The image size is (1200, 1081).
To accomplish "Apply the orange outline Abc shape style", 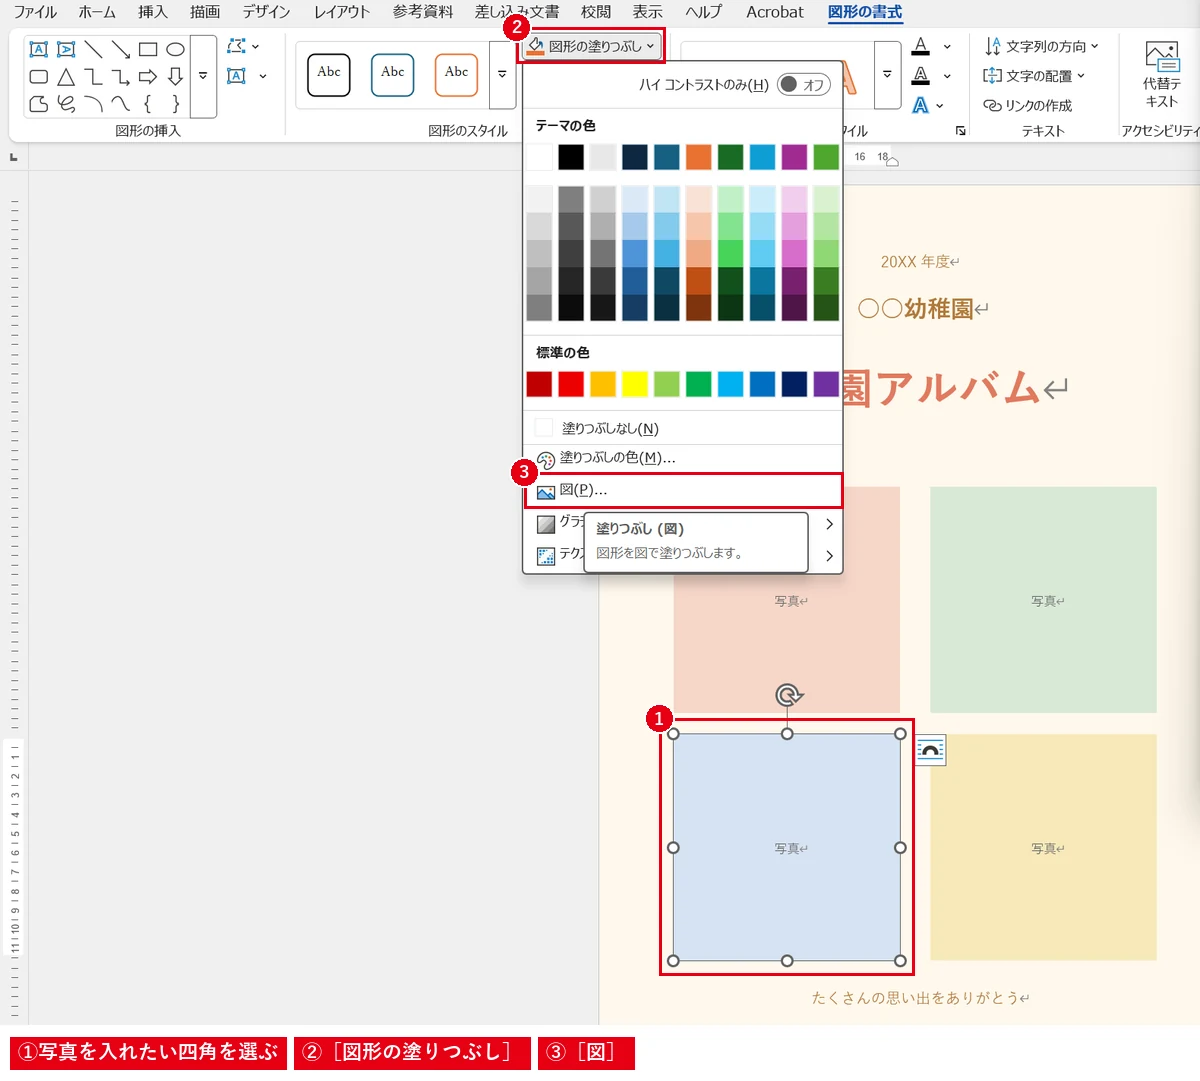I will [456, 75].
